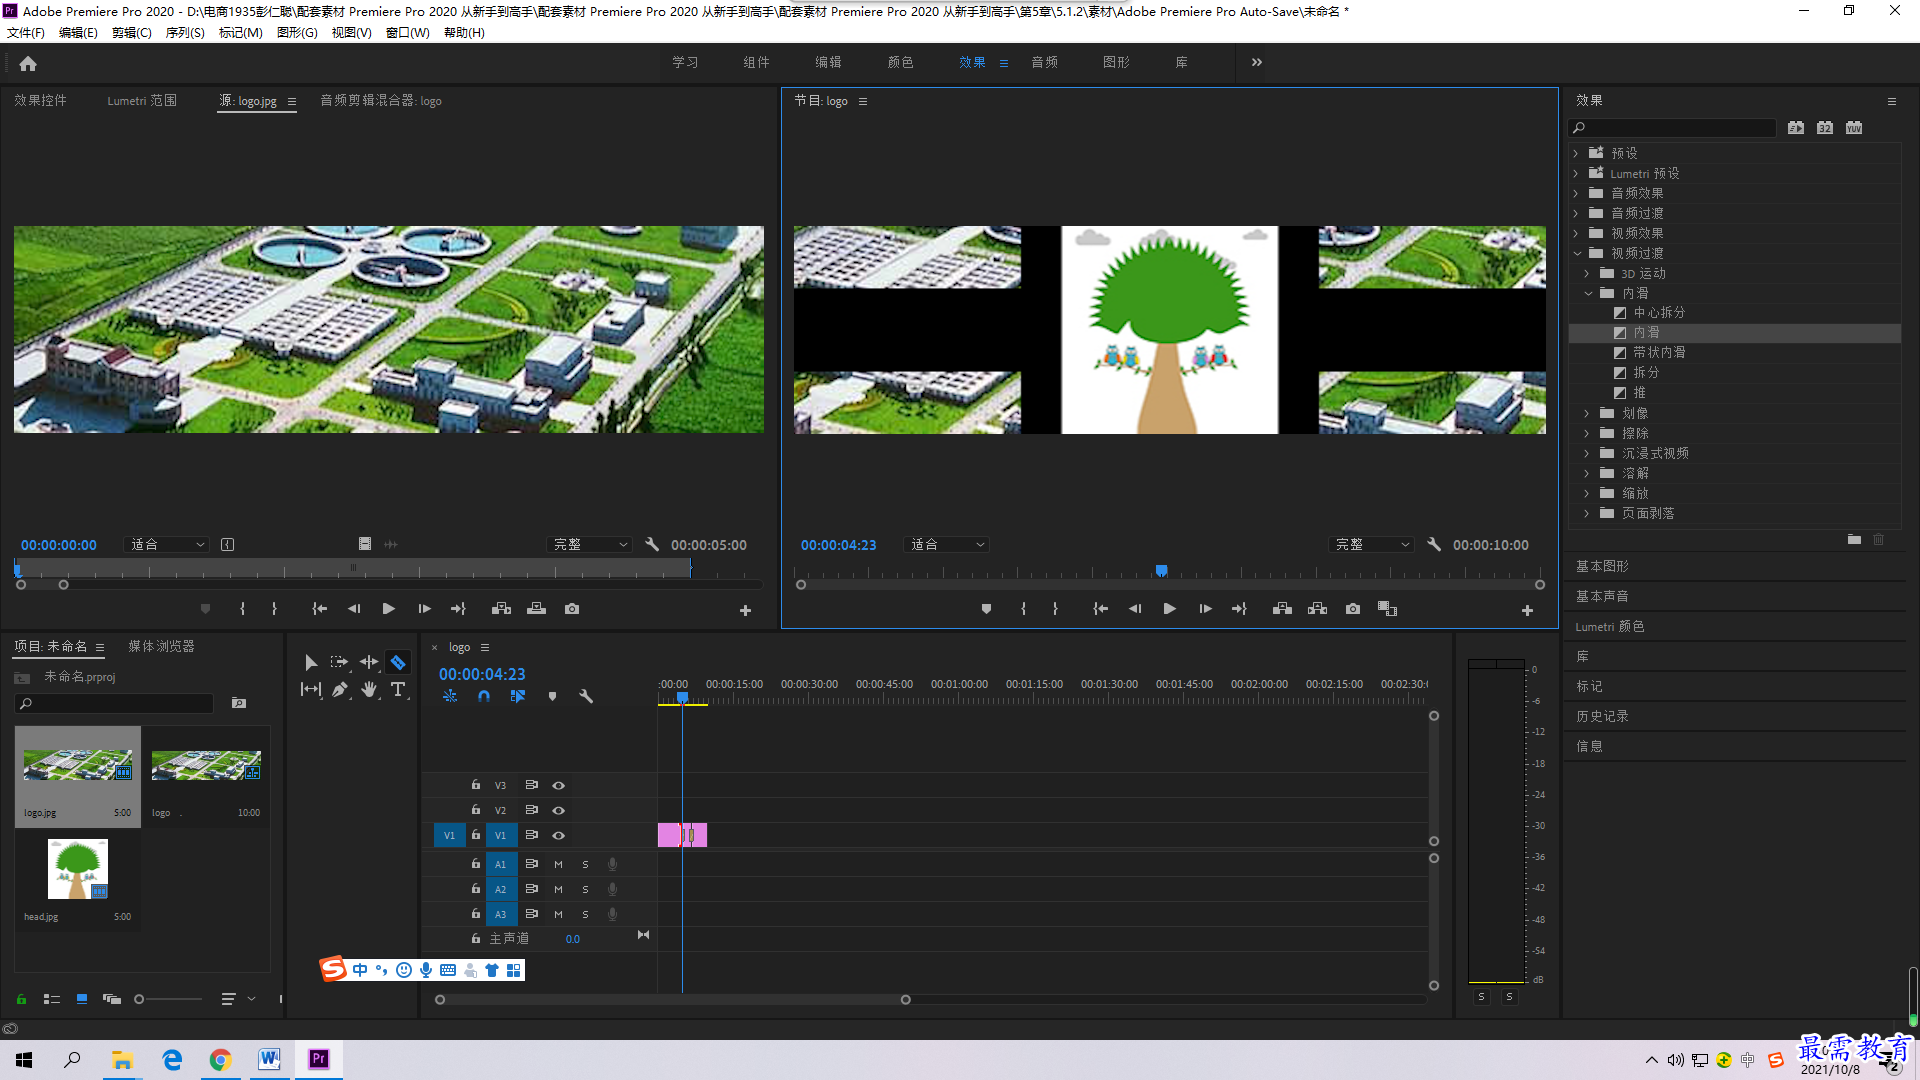Select the Pen tool
Screen dimensions: 1920x1080
pyautogui.click(x=340, y=689)
